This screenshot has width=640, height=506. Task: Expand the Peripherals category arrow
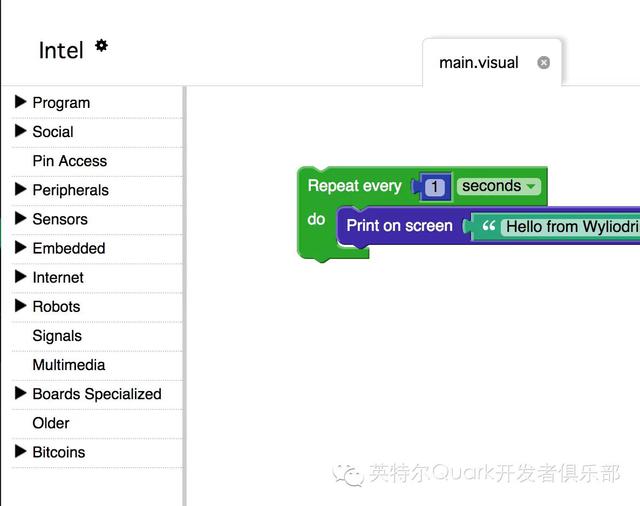click(20, 189)
